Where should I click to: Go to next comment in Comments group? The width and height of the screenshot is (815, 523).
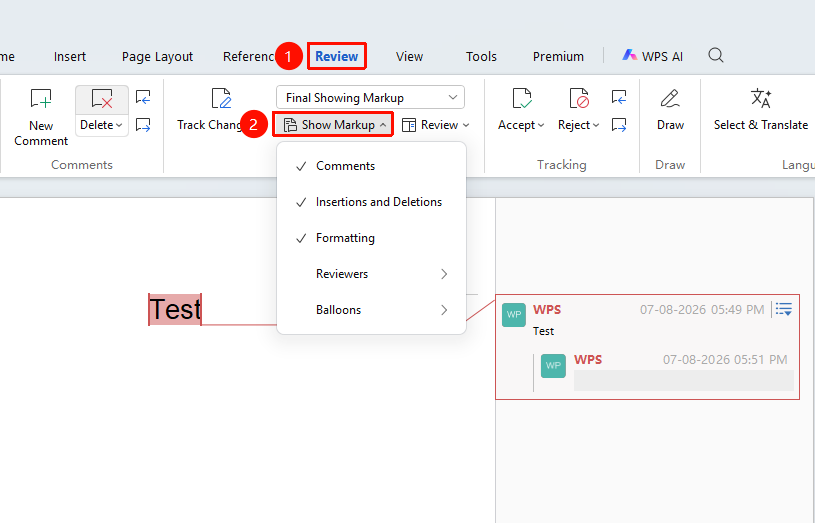point(143,125)
